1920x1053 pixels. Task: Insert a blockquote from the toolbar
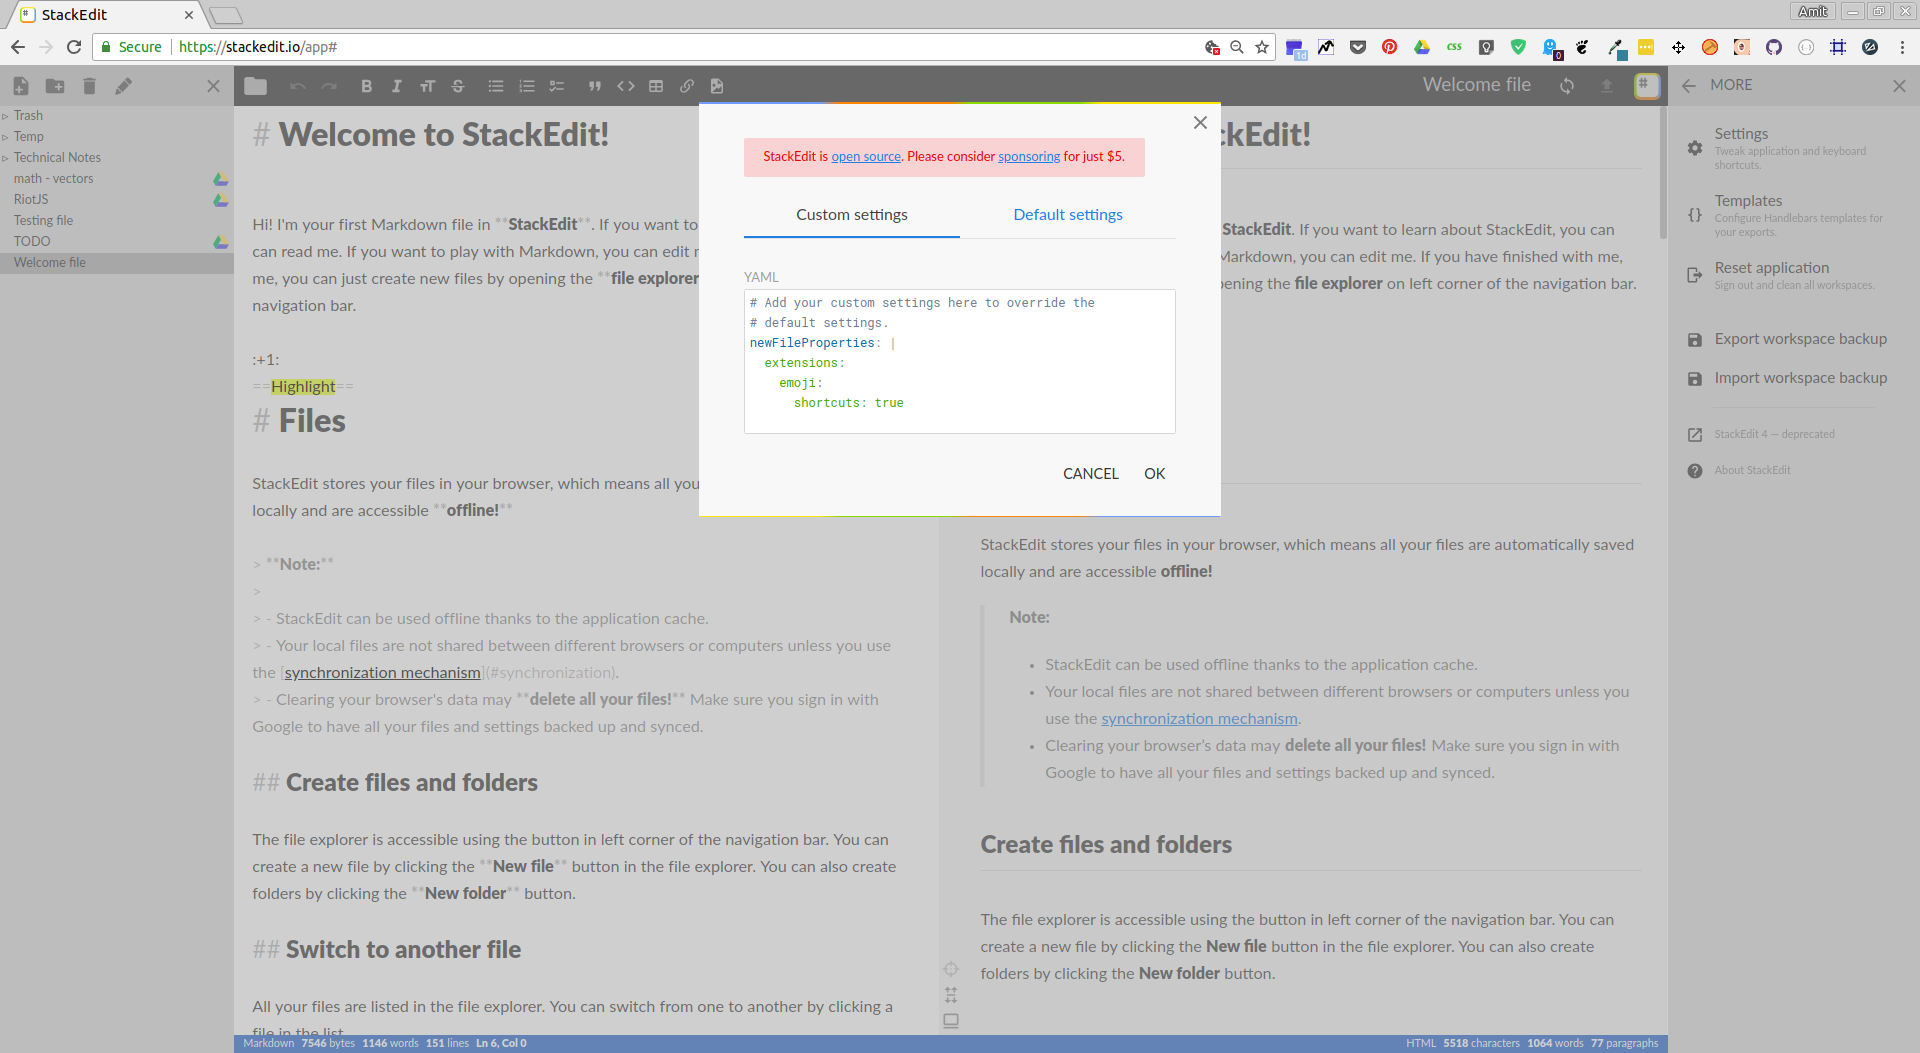point(595,86)
